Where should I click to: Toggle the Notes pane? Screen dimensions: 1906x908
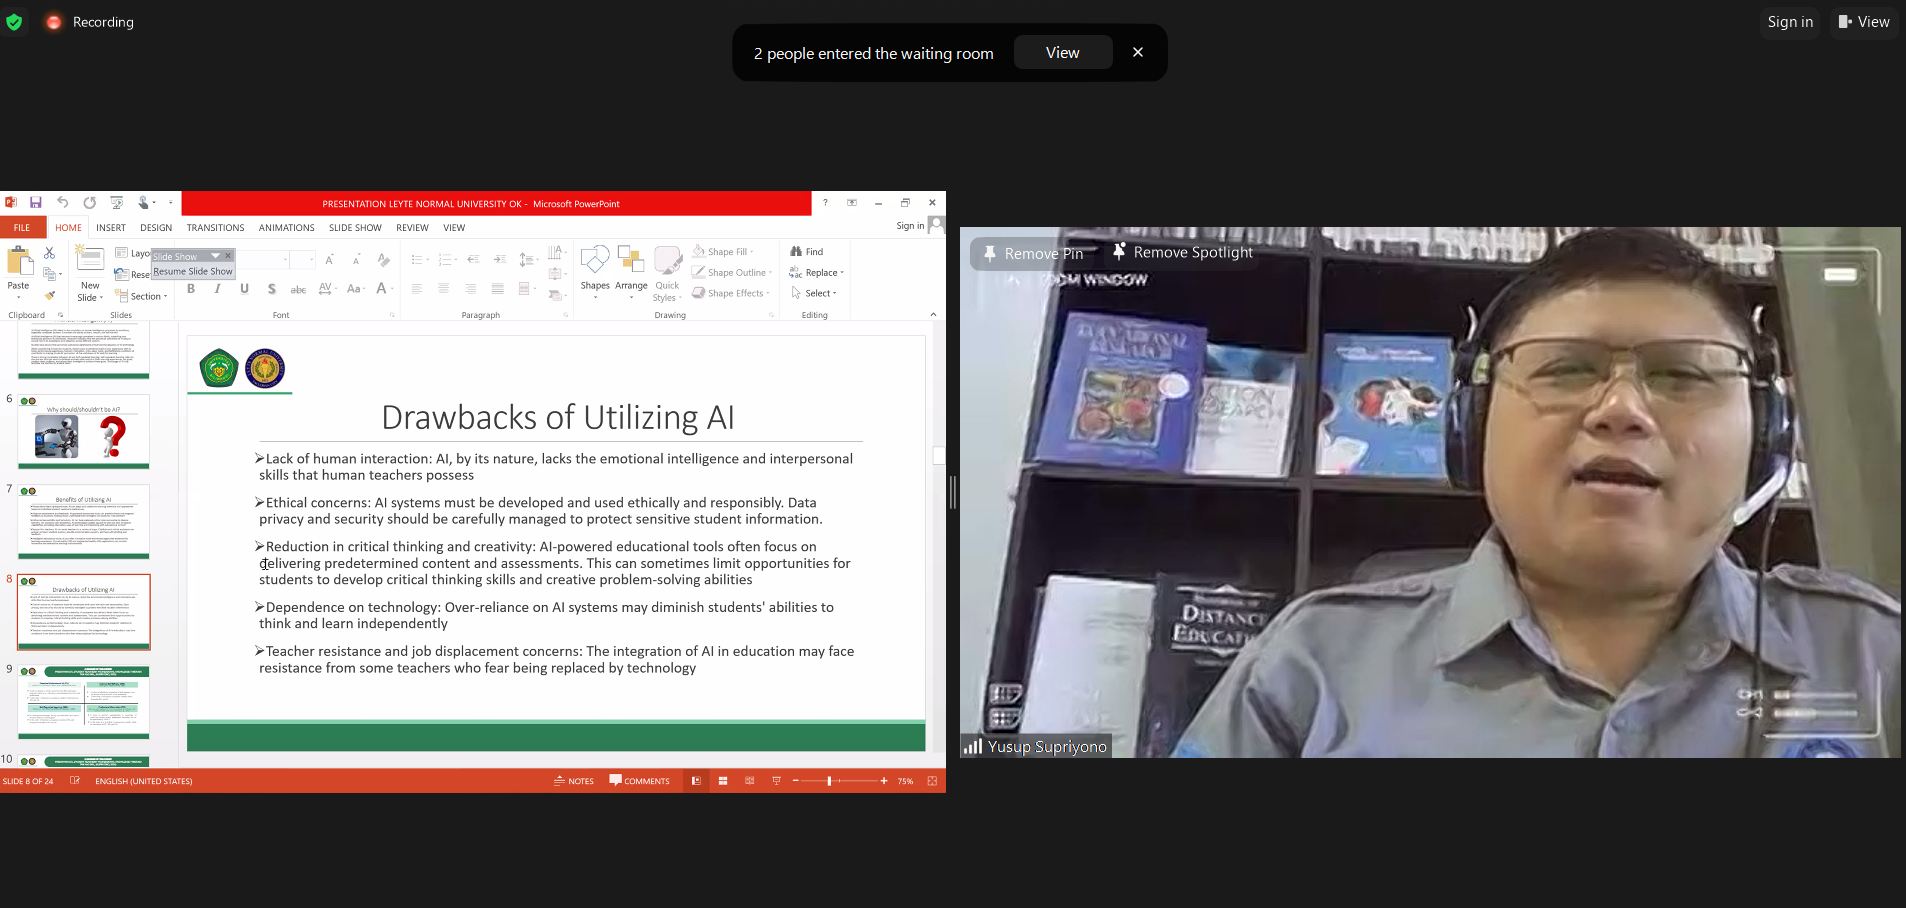pos(574,781)
